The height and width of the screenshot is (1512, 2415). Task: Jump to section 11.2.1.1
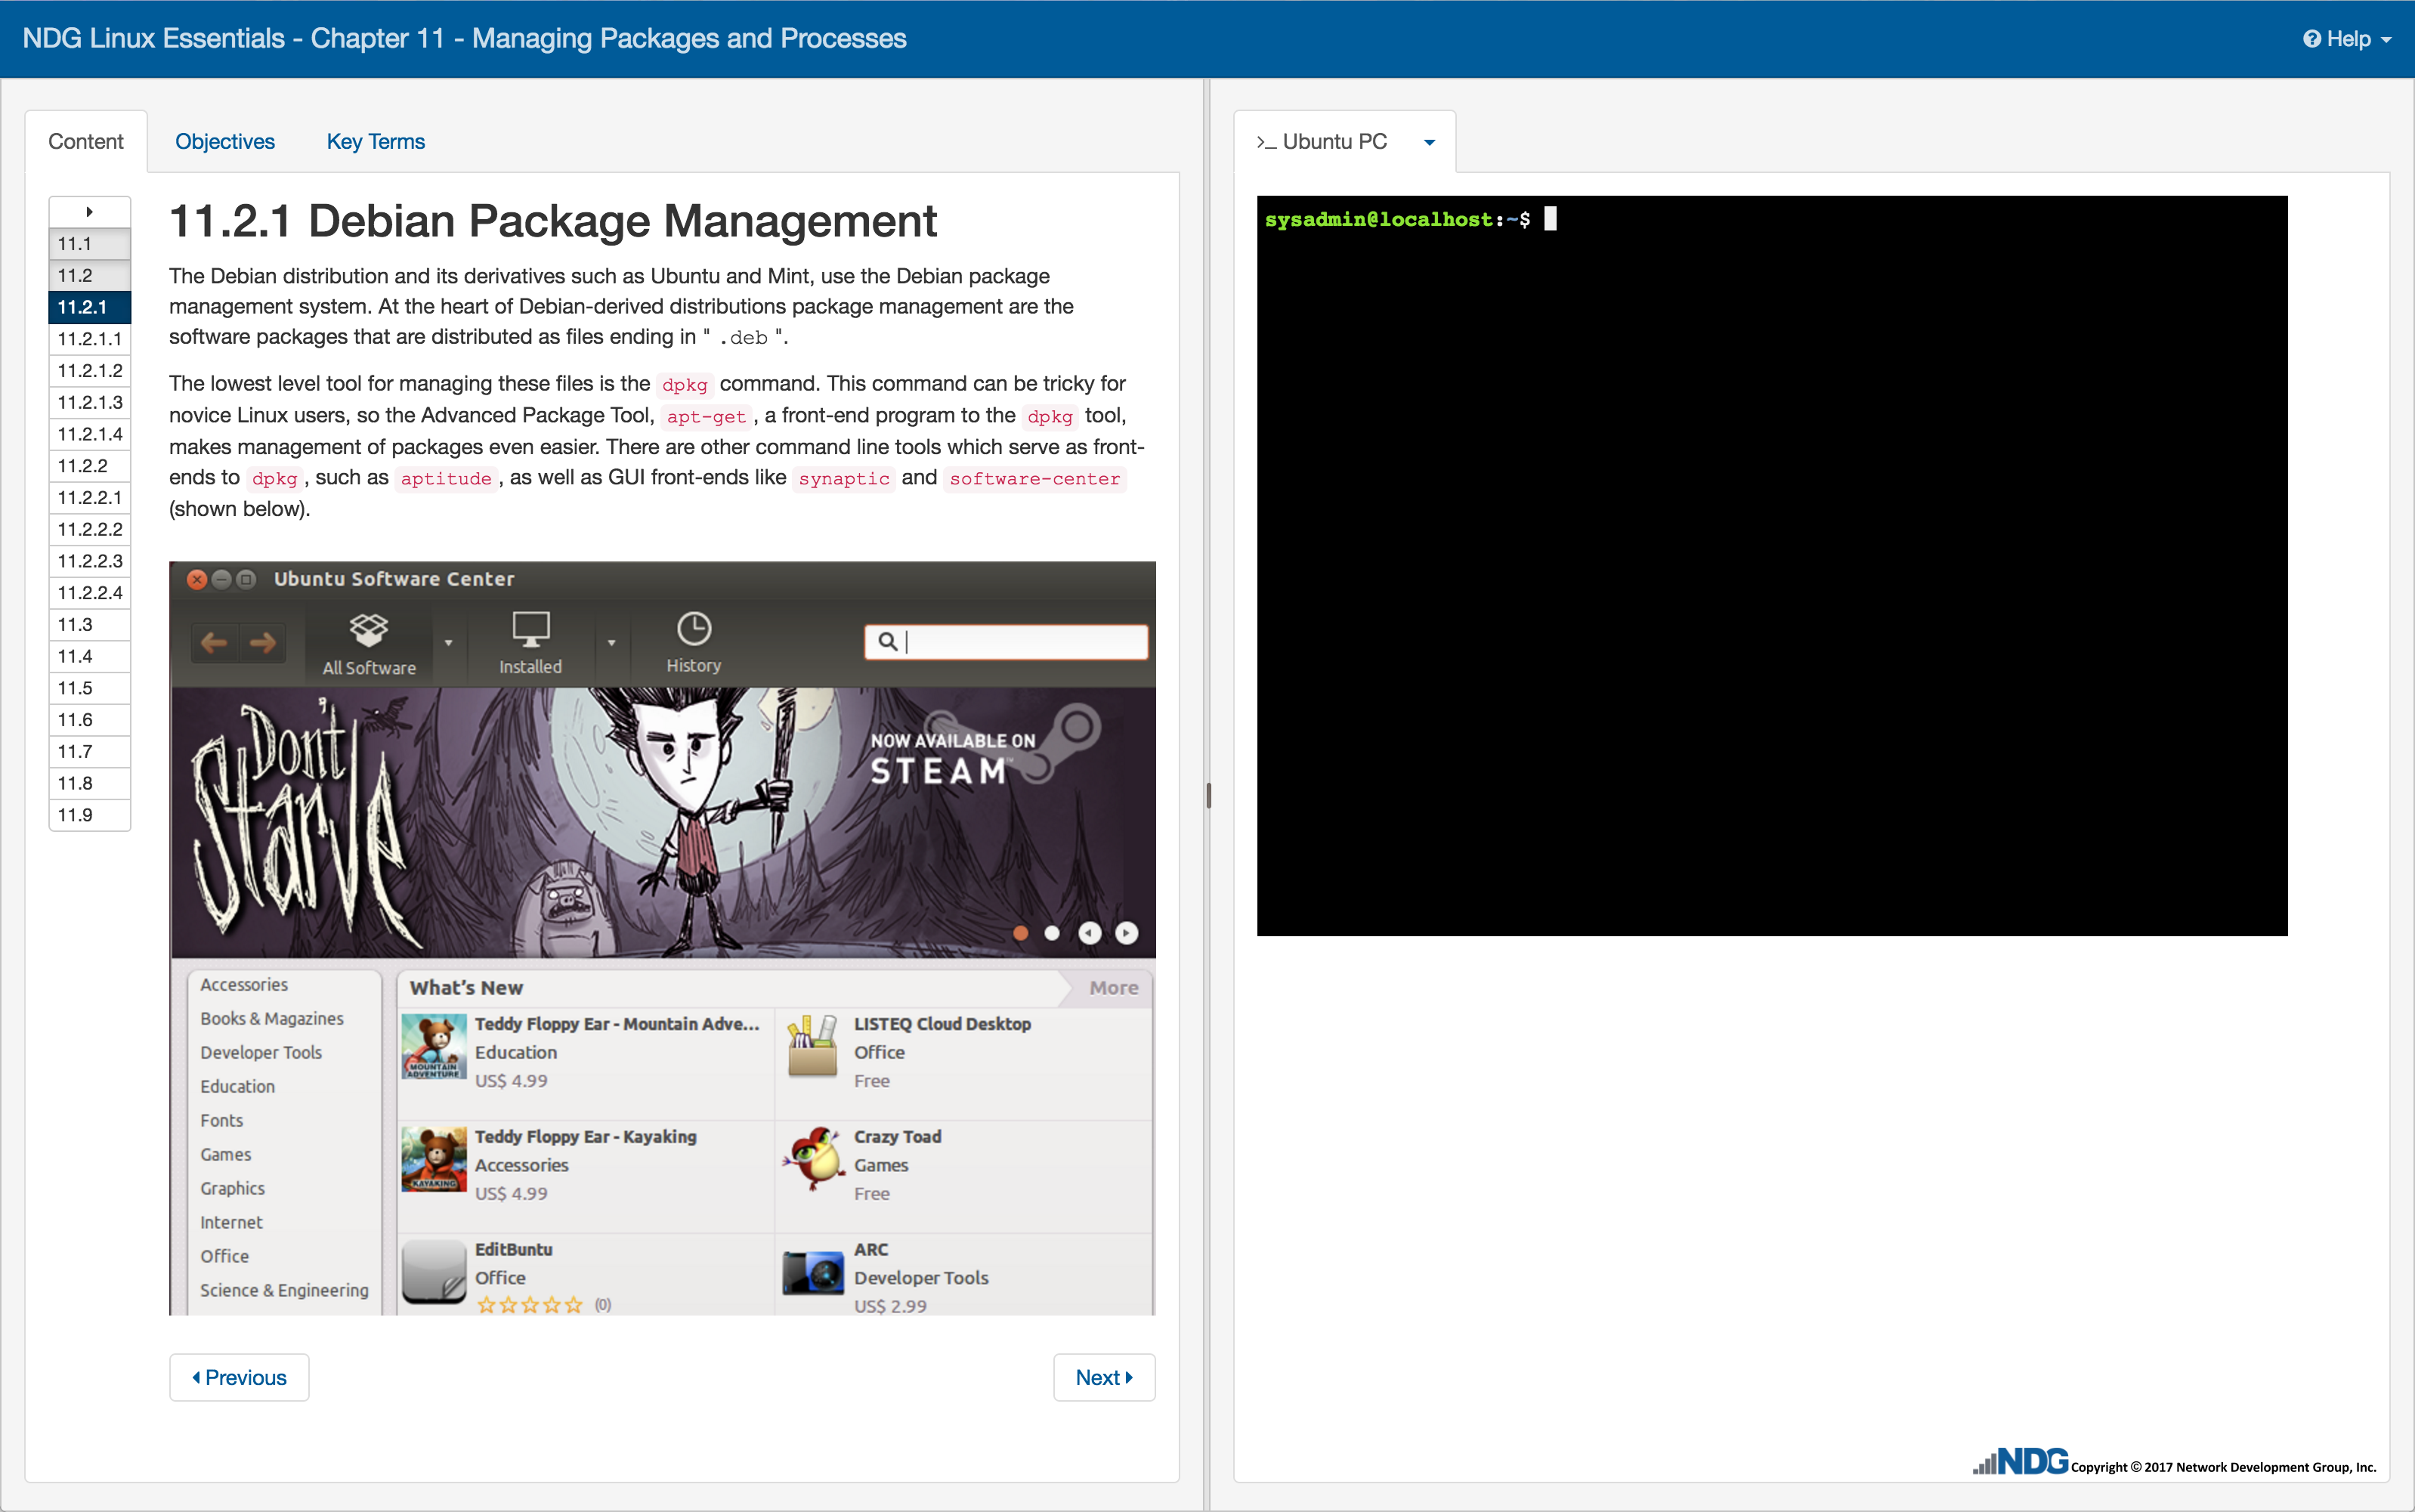[90, 339]
